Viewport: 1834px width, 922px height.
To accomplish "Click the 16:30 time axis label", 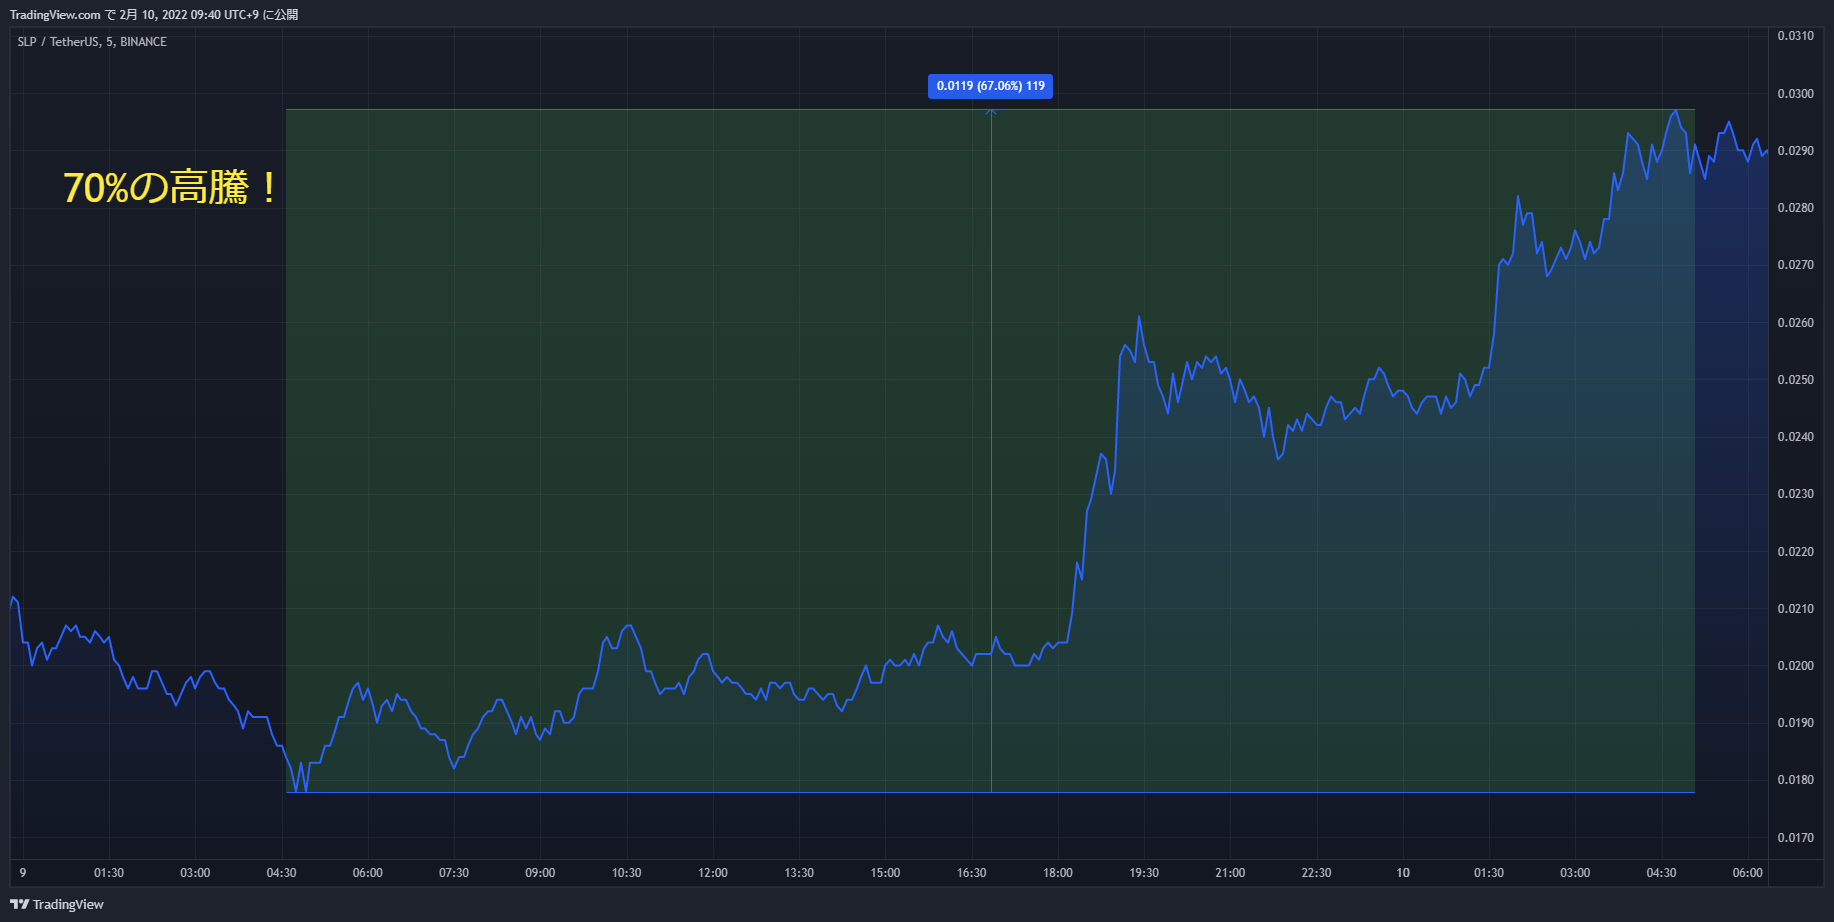I will tap(971, 873).
